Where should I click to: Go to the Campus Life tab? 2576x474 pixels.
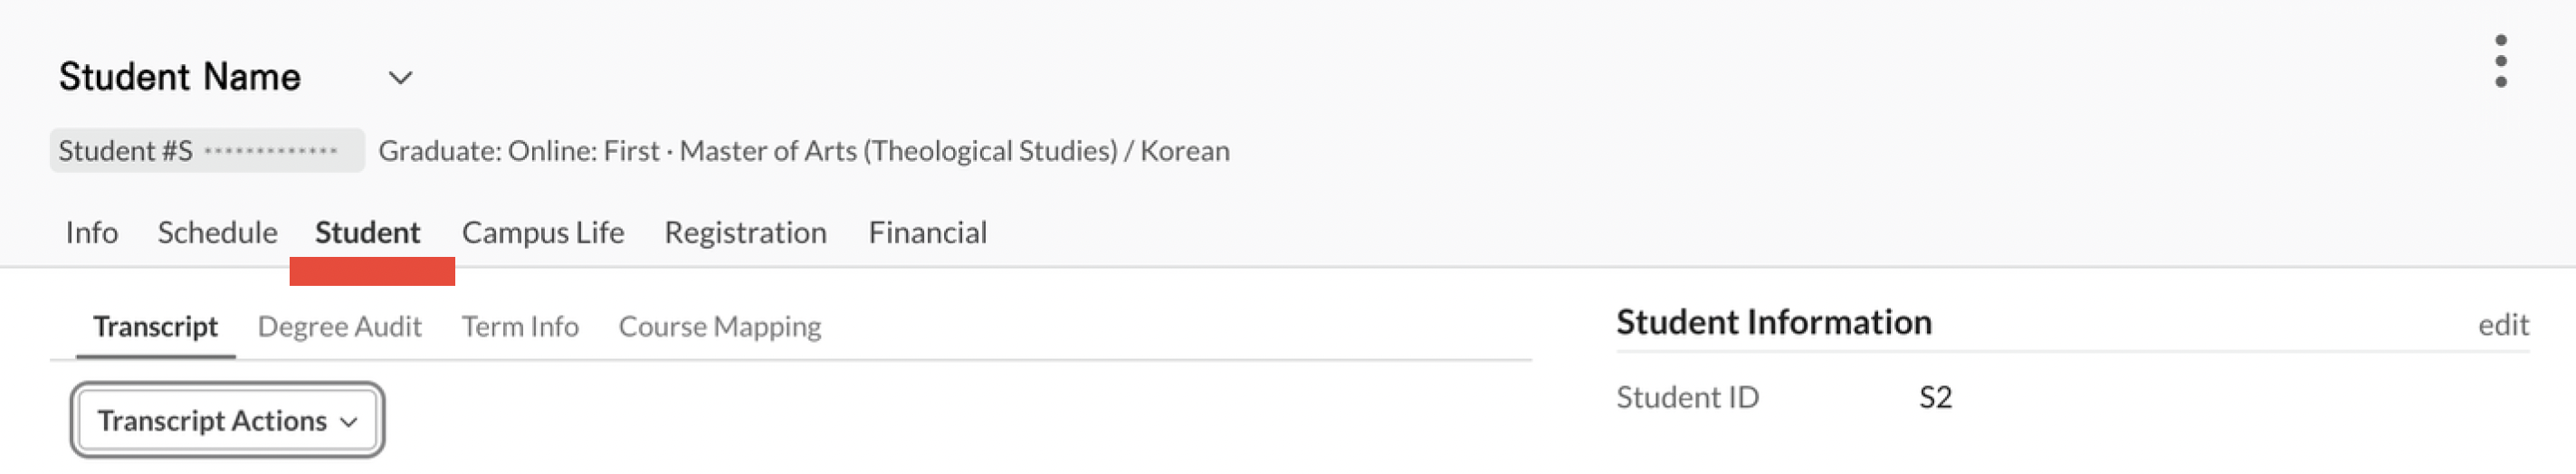click(542, 233)
